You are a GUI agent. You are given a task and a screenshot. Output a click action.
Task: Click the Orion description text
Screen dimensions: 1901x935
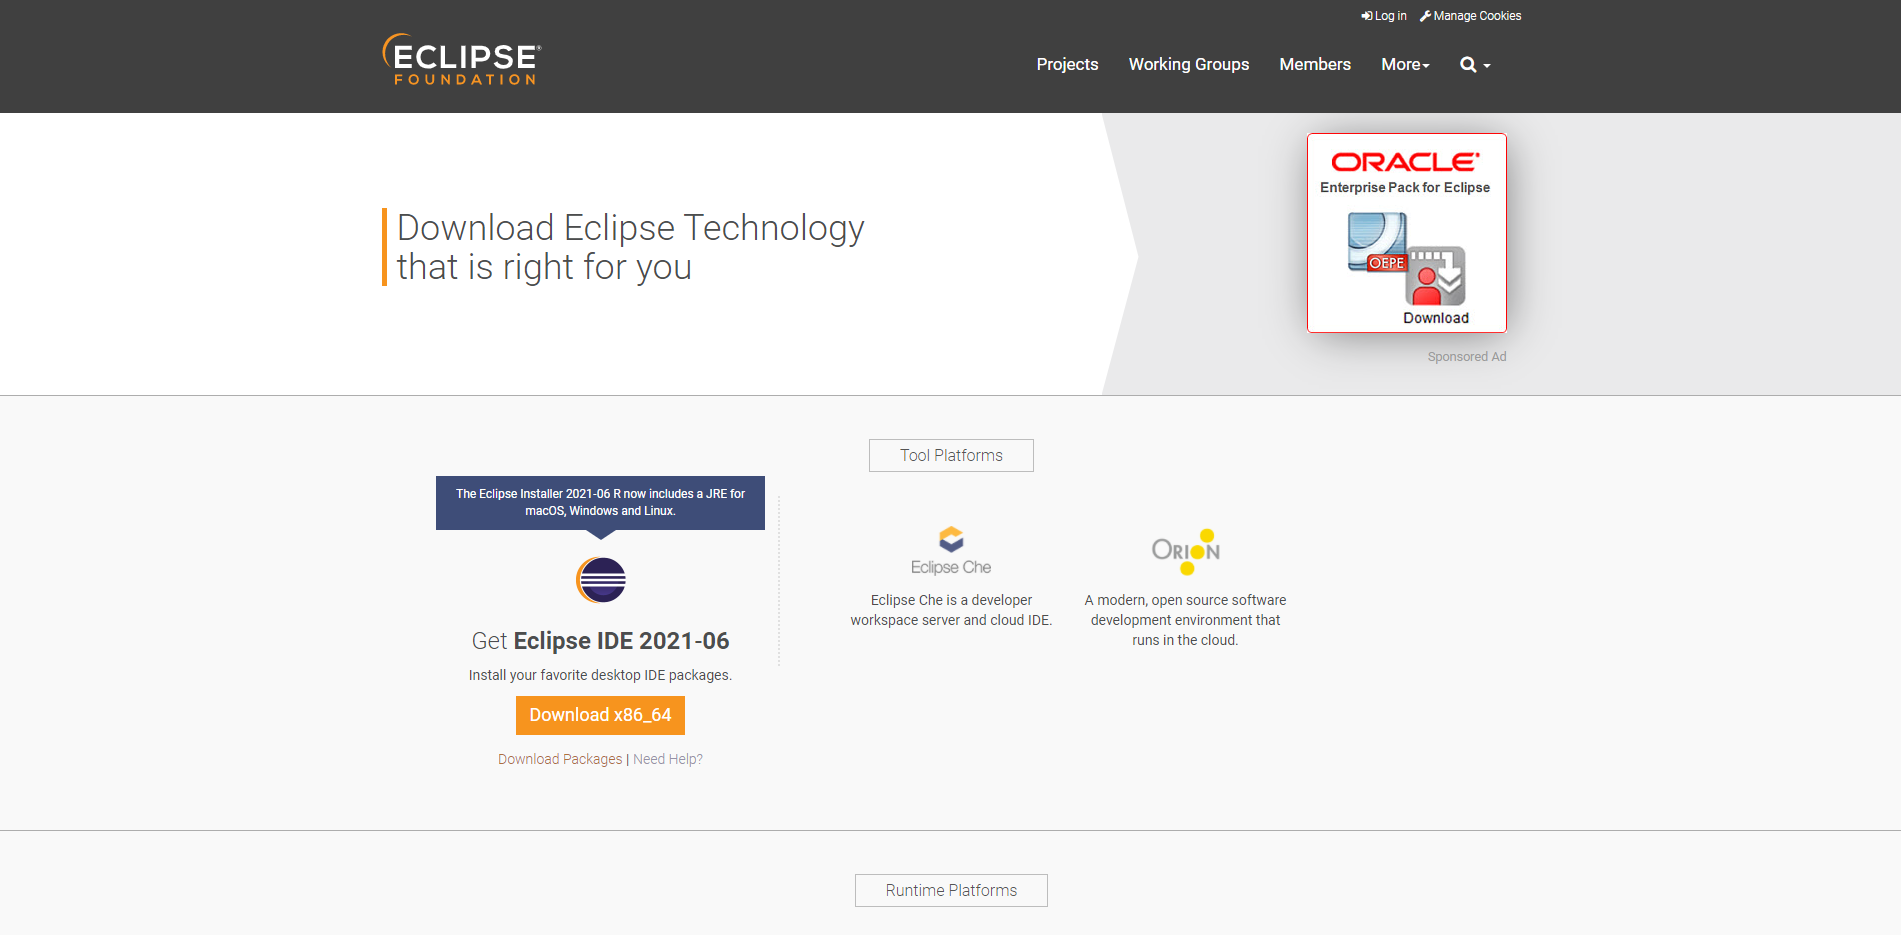1185,620
